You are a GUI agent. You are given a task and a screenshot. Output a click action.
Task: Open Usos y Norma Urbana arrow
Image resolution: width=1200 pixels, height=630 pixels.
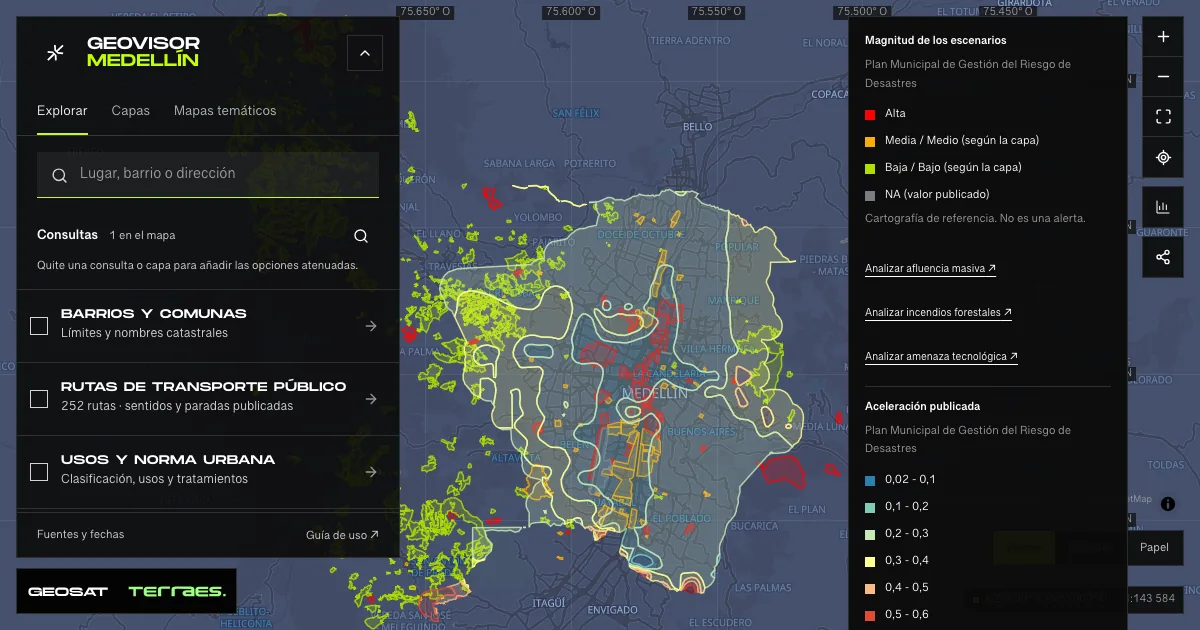[x=371, y=472]
